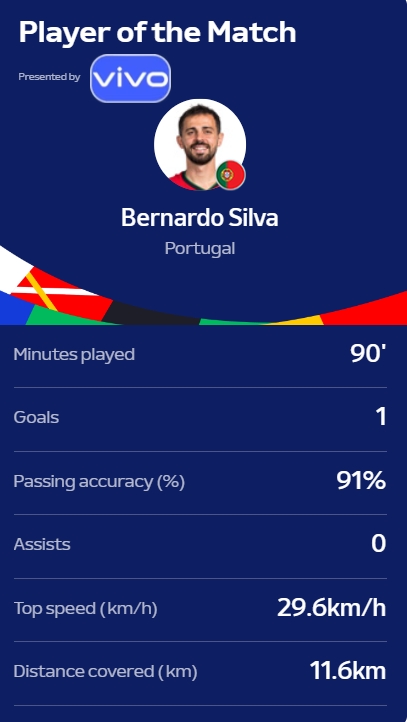Select the Top speed (km/h) label
This screenshot has height=722, width=407.
[x=86, y=609]
